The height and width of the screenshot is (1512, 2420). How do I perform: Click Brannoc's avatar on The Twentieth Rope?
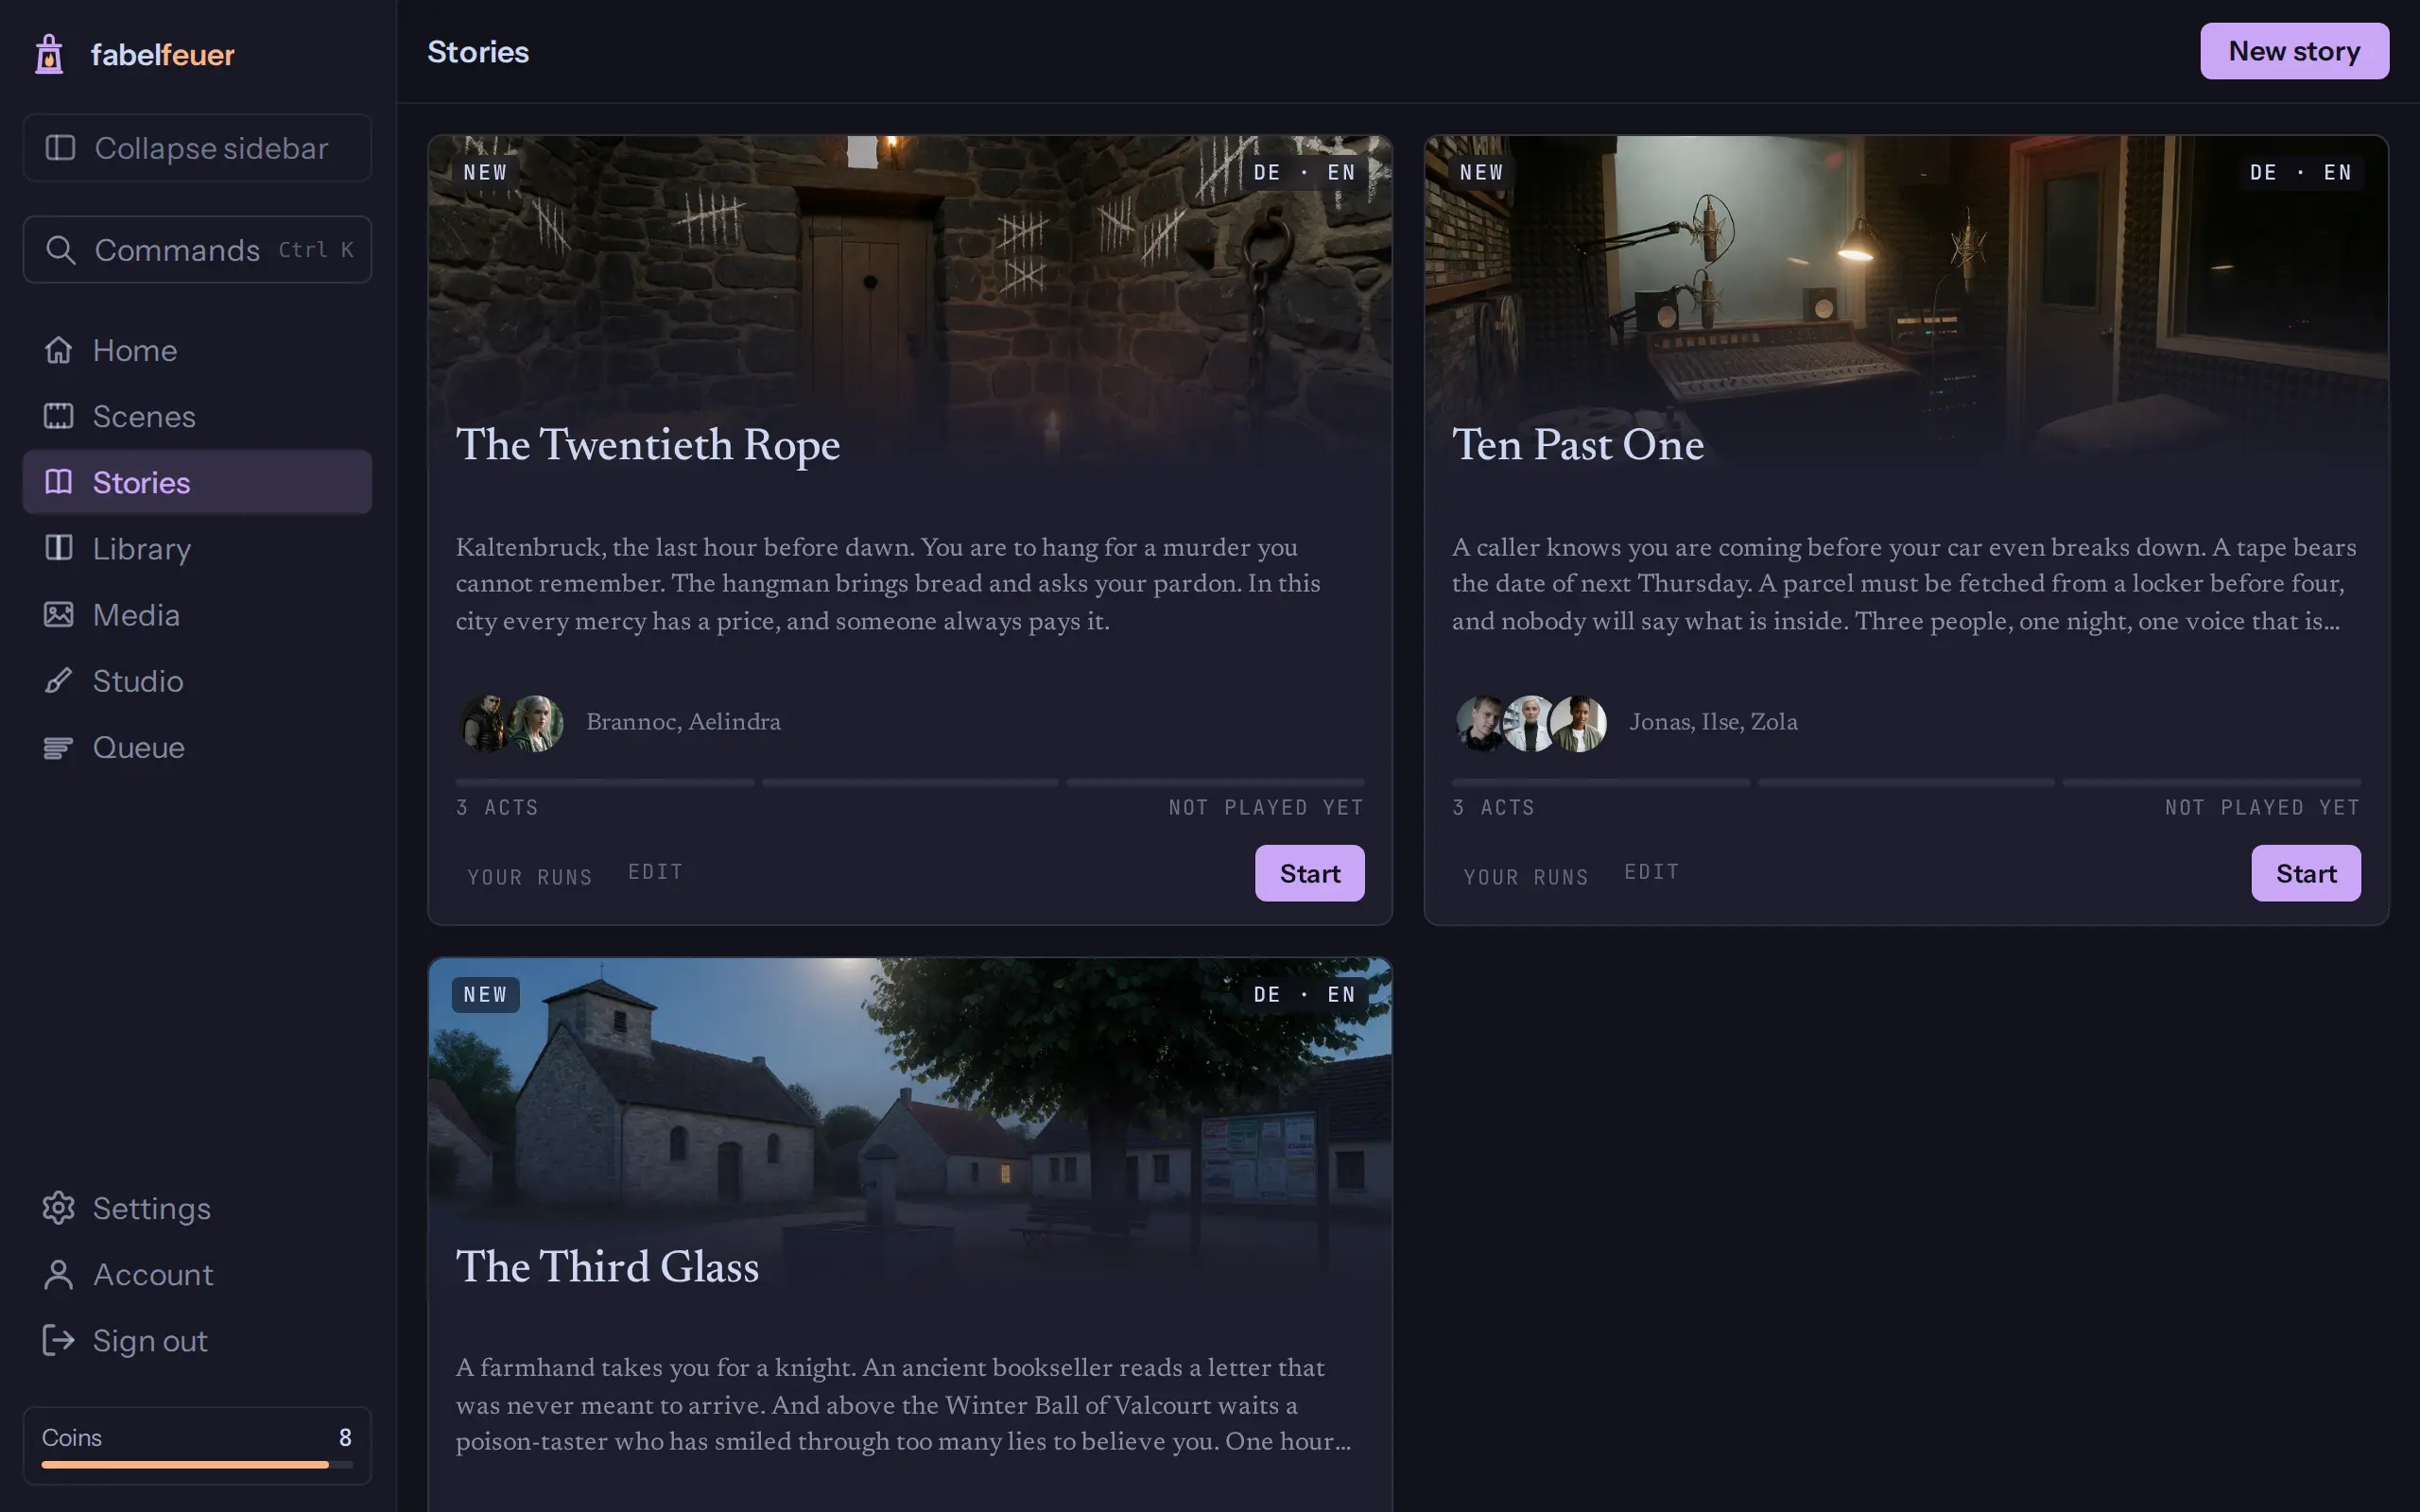coord(486,723)
